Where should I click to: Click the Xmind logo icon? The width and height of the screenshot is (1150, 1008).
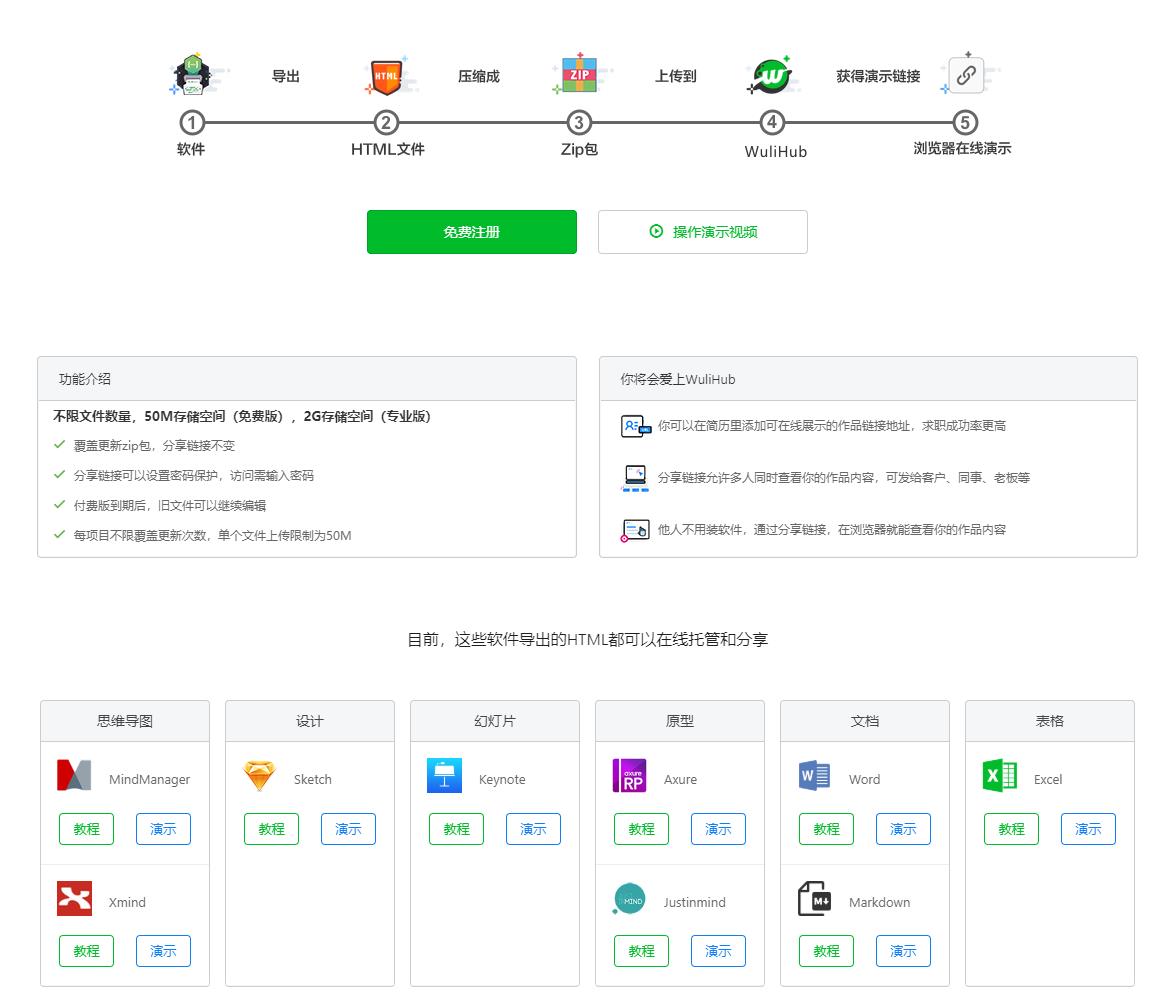[74, 899]
